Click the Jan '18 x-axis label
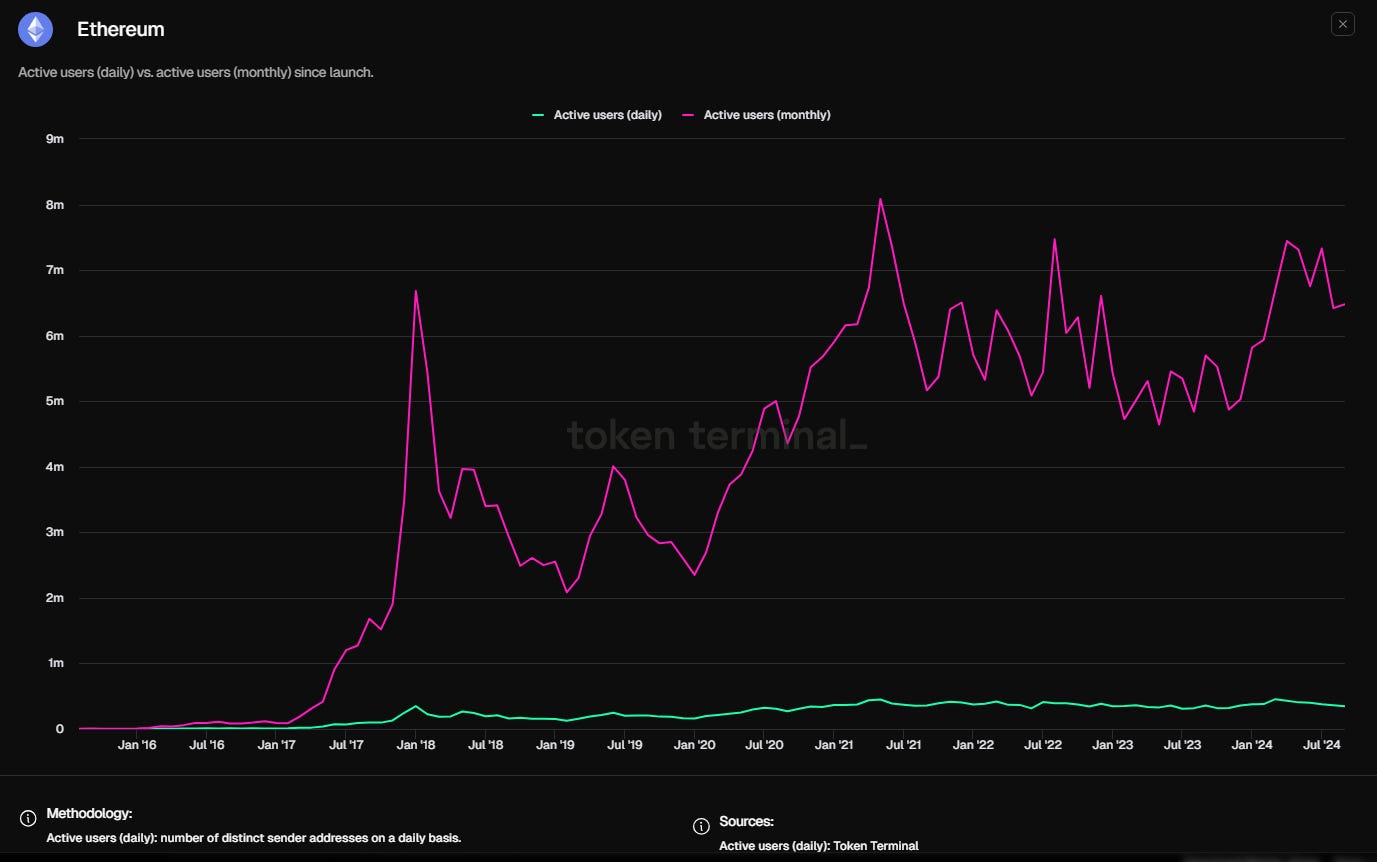This screenshot has width=1377, height=862. coord(415,745)
